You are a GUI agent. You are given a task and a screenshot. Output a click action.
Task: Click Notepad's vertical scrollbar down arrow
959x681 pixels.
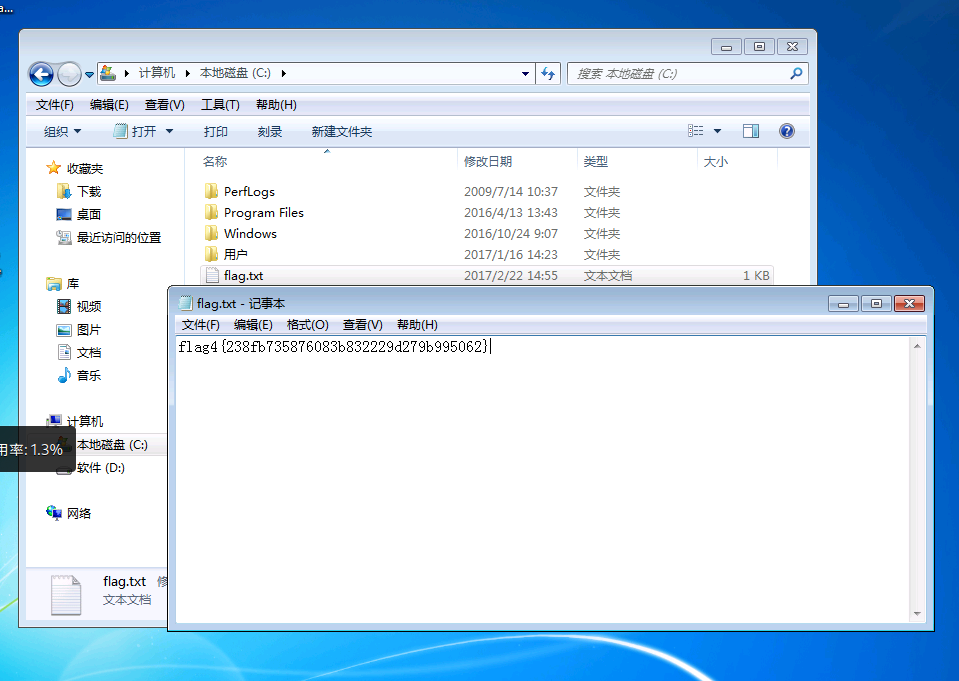(917, 614)
